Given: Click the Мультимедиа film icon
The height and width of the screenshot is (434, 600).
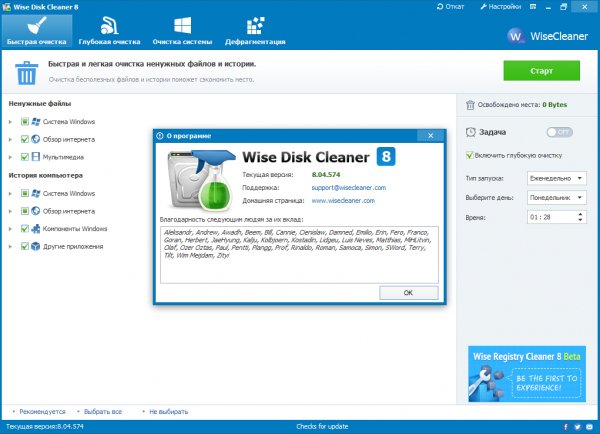Looking at the screenshot, I should tap(36, 157).
